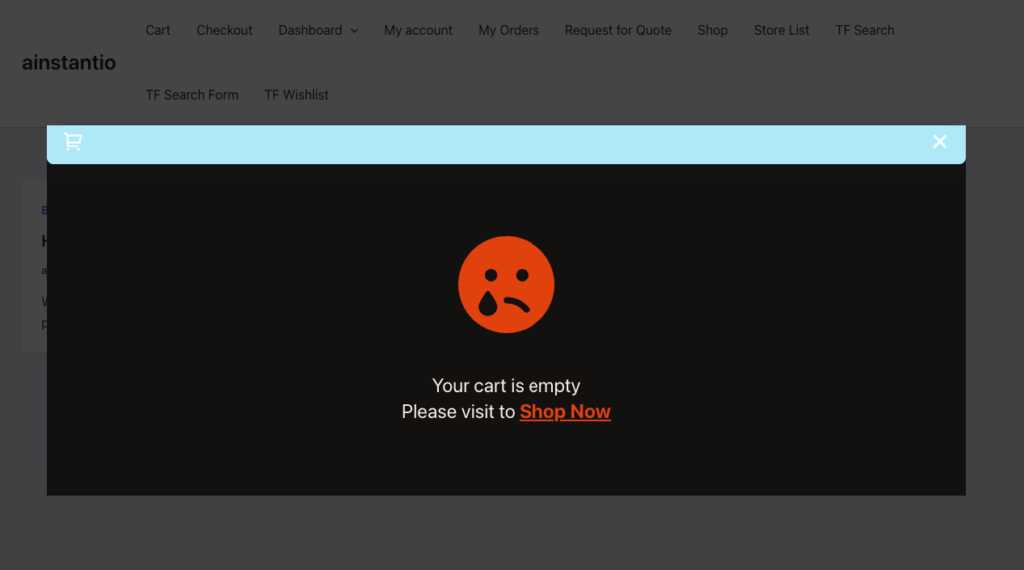Click the ainstantio site title
This screenshot has height=570, width=1024.
click(69, 63)
